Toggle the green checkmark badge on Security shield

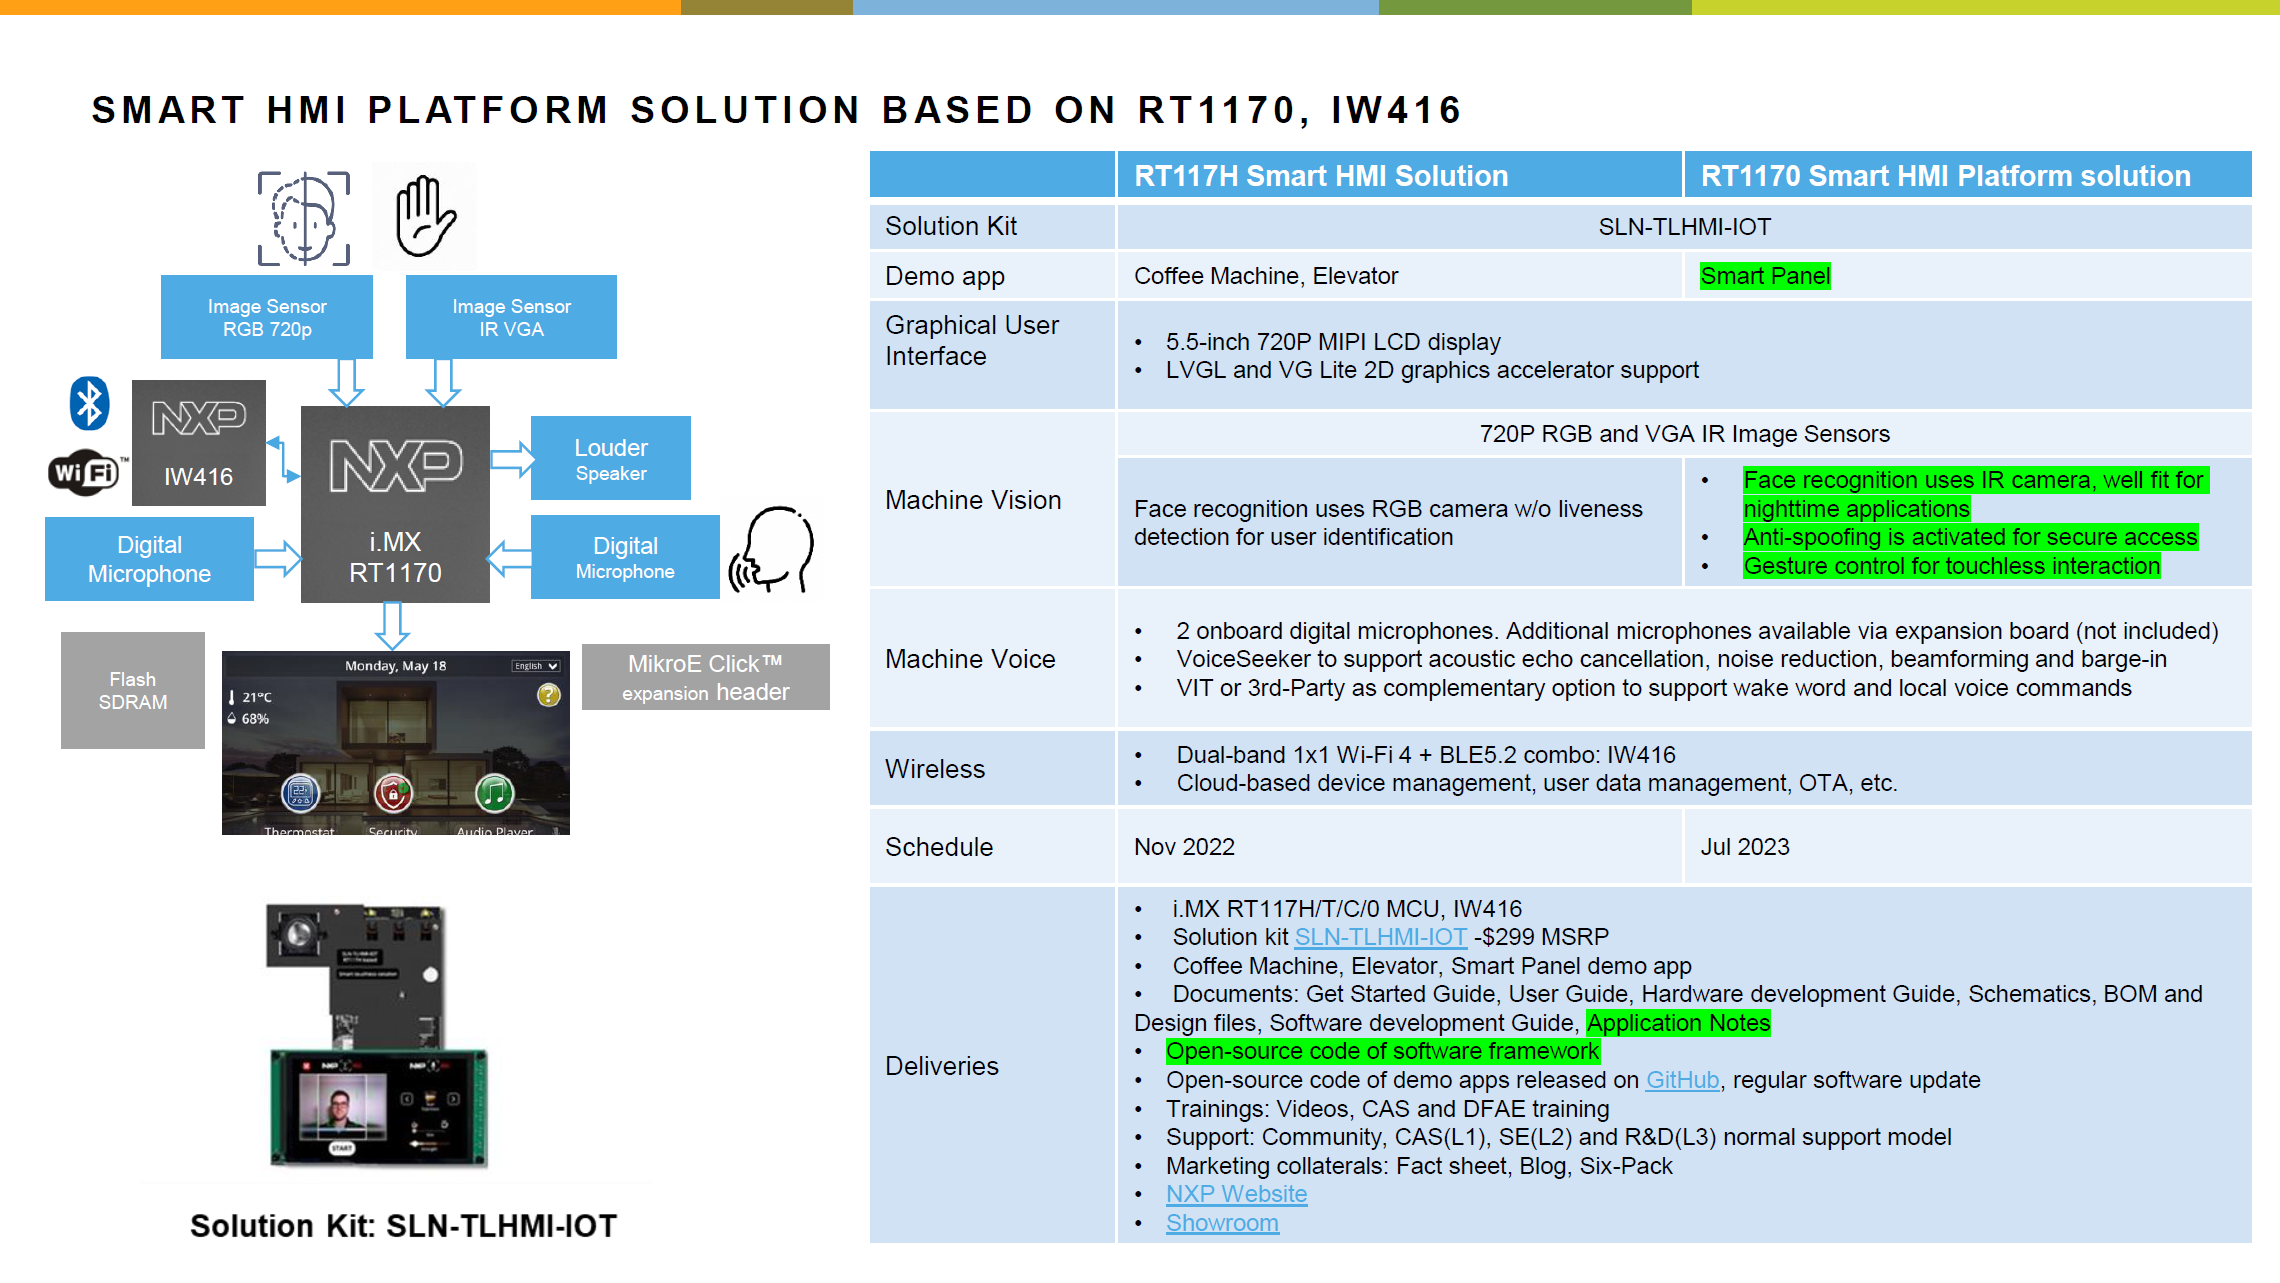(x=405, y=789)
